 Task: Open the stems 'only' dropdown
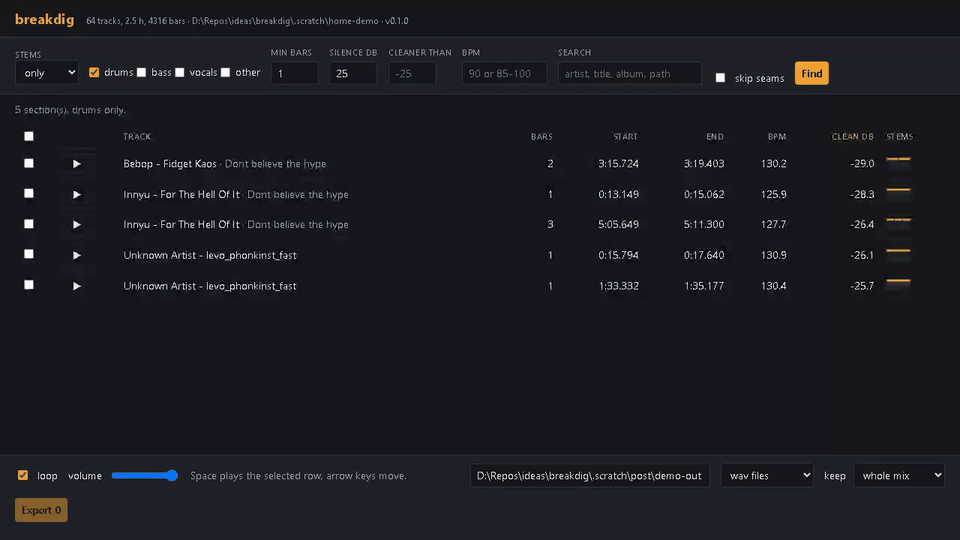(x=47, y=73)
